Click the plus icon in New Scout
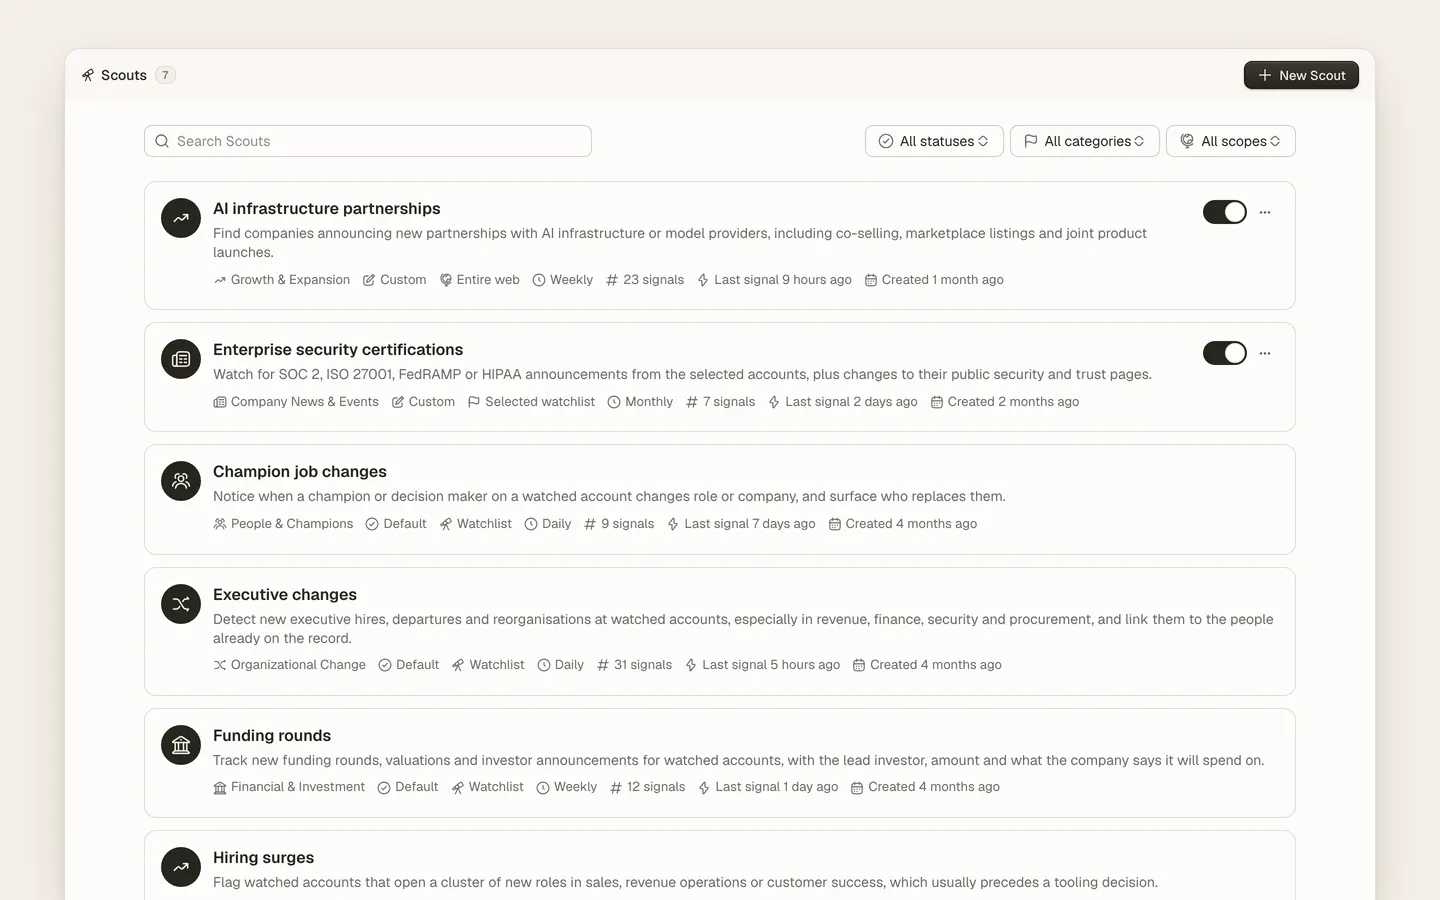 [x=1265, y=75]
